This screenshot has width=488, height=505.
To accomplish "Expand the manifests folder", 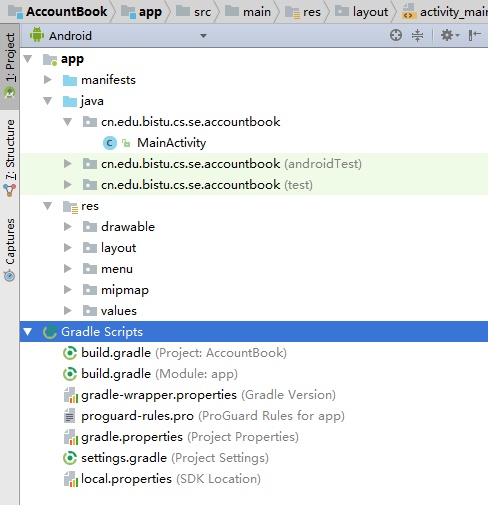I will tap(48, 80).
